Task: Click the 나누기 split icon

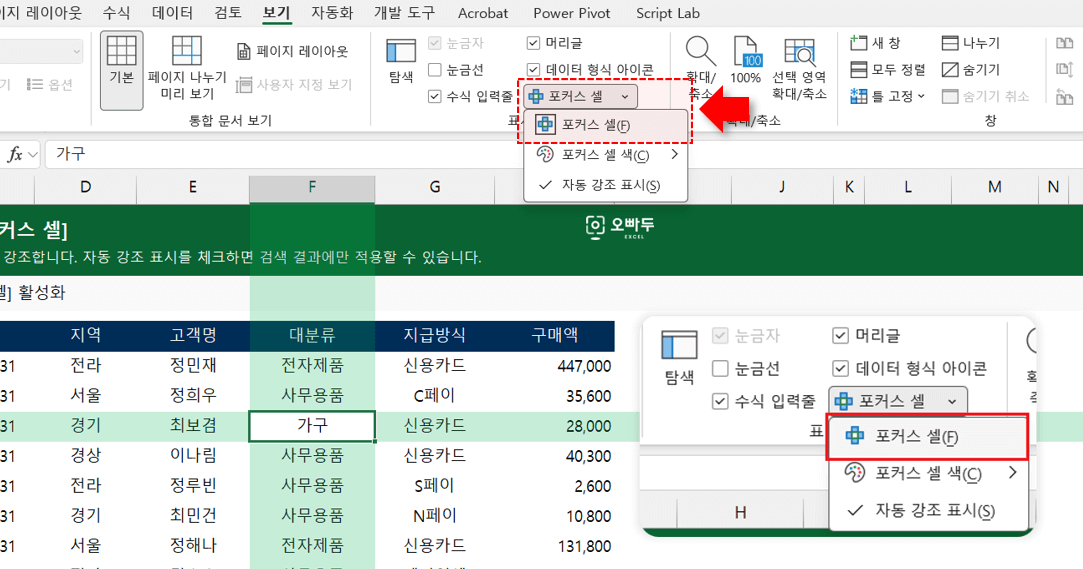Action: [x=950, y=43]
